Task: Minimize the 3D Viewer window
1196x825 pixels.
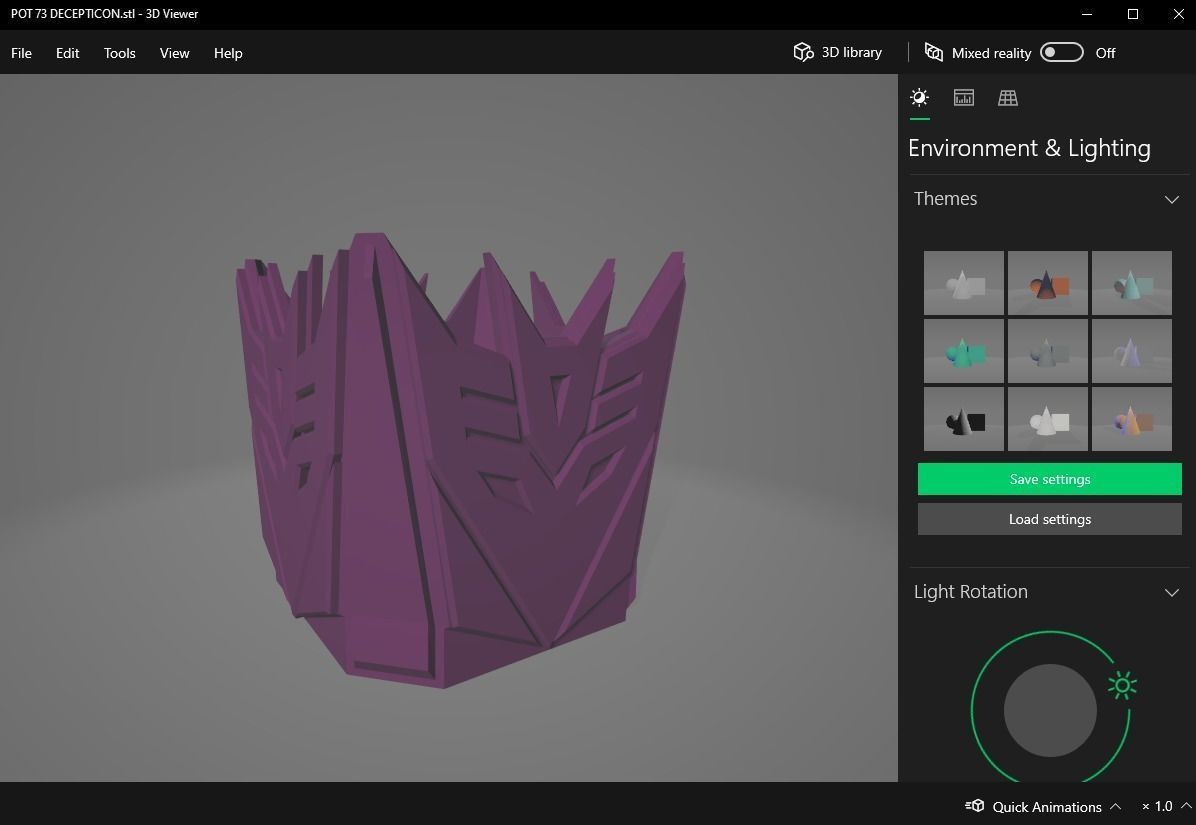Action: [x=1087, y=14]
